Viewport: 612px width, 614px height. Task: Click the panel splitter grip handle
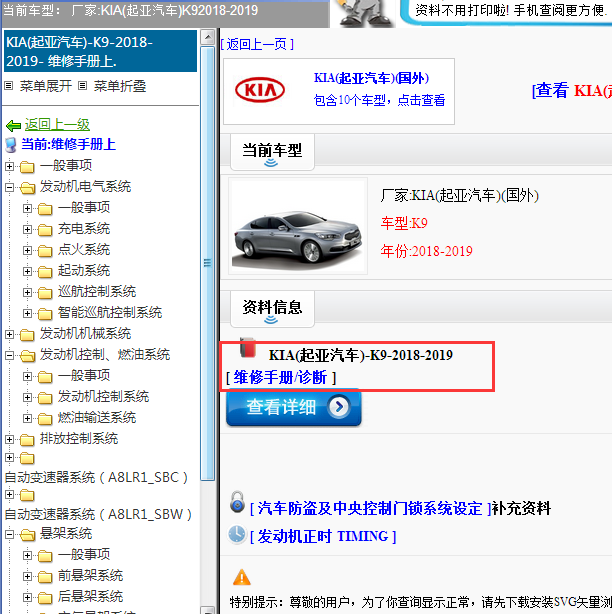click(x=208, y=263)
